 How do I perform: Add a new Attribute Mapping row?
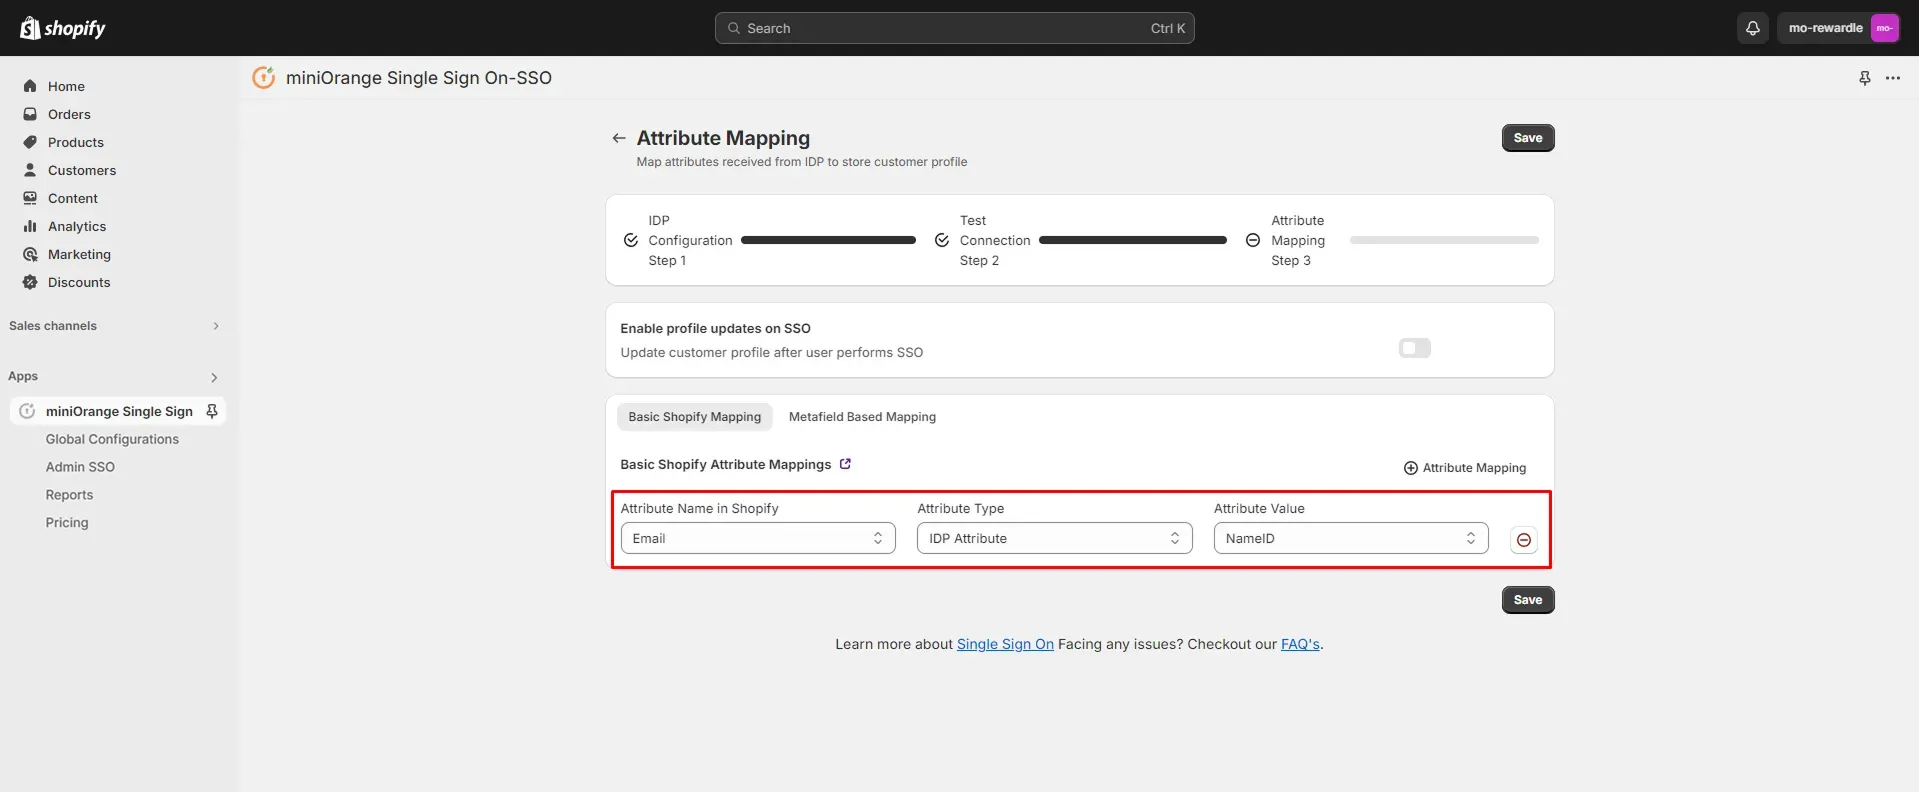(x=1465, y=468)
